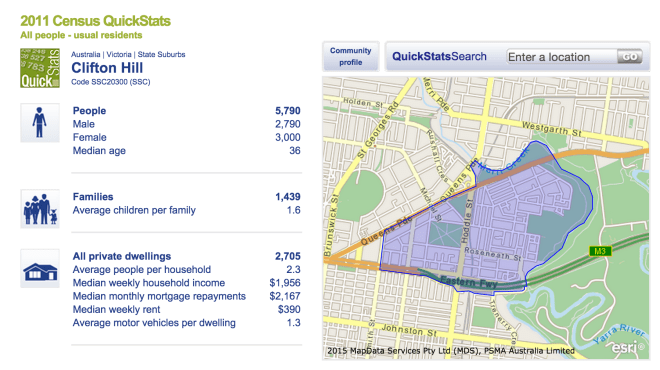Screen dimensions: 660x370
Task: Follow the Australia breadcrumb link
Action: click(85, 54)
